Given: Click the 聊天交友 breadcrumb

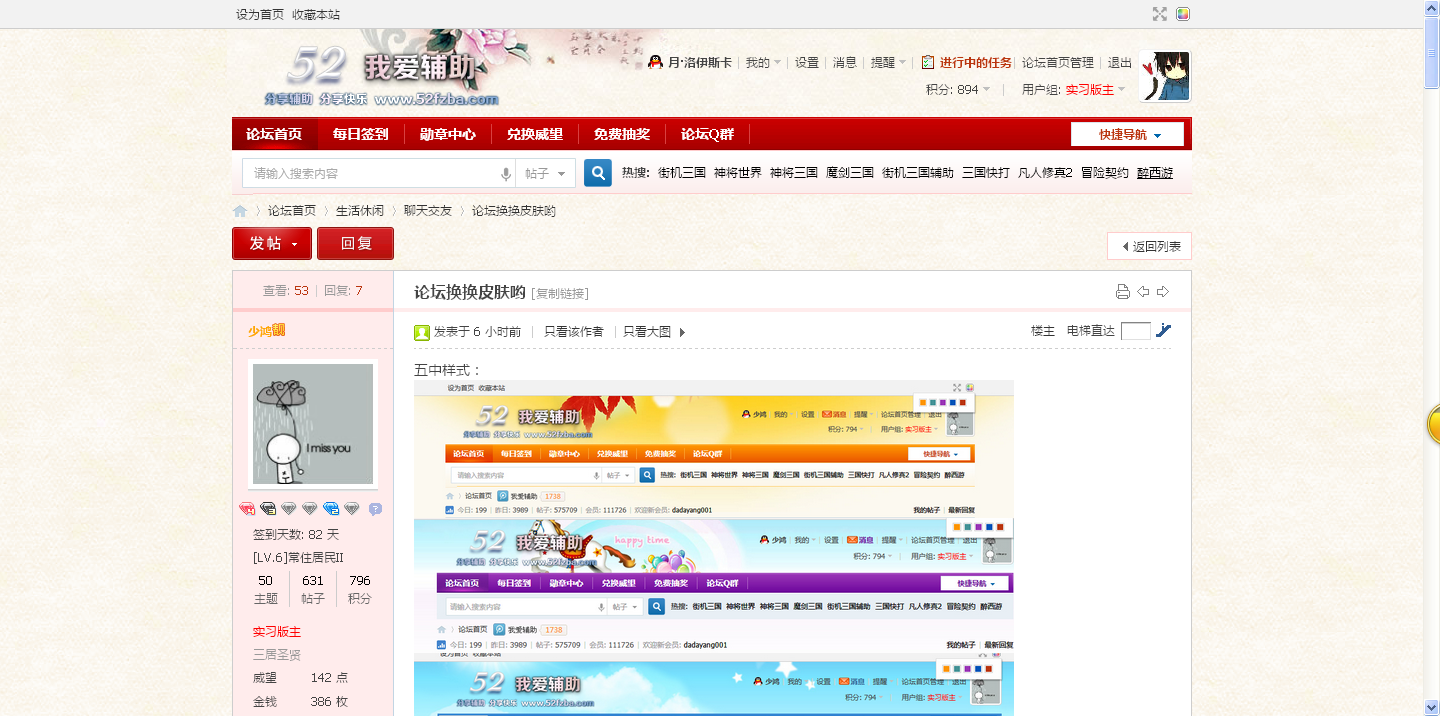Looking at the screenshot, I should coord(428,211).
